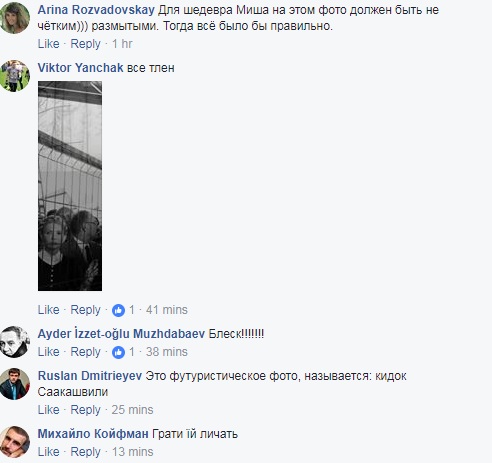Reply to Ayder Muzhdabaev's comment
Image resolution: width=492 pixels, height=463 pixels.
point(85,352)
